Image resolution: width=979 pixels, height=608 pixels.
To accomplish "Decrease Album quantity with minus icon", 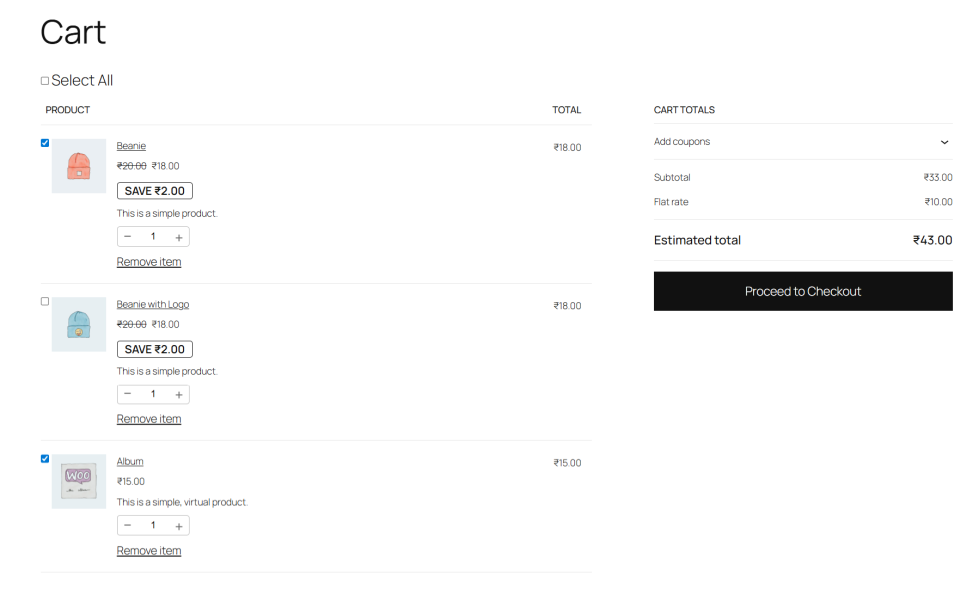I will (x=128, y=526).
